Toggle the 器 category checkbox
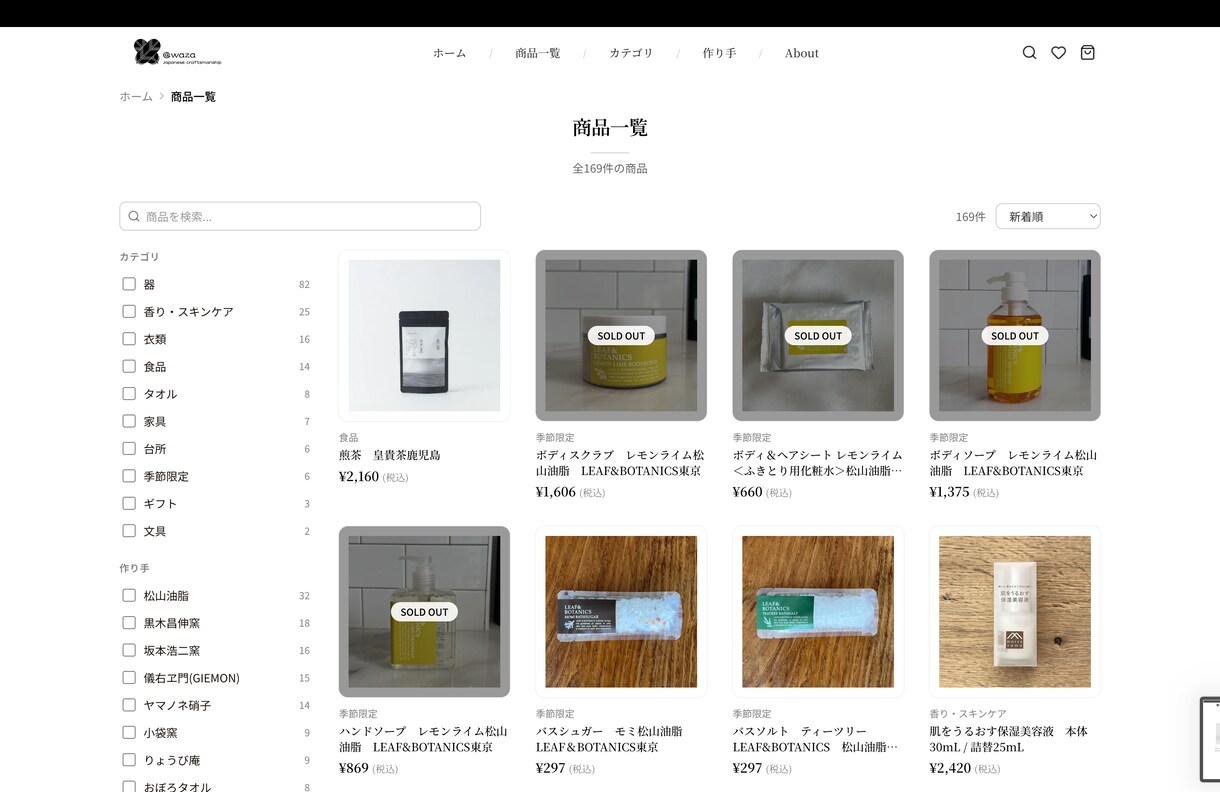This screenshot has height=792, width=1220. pyautogui.click(x=129, y=284)
